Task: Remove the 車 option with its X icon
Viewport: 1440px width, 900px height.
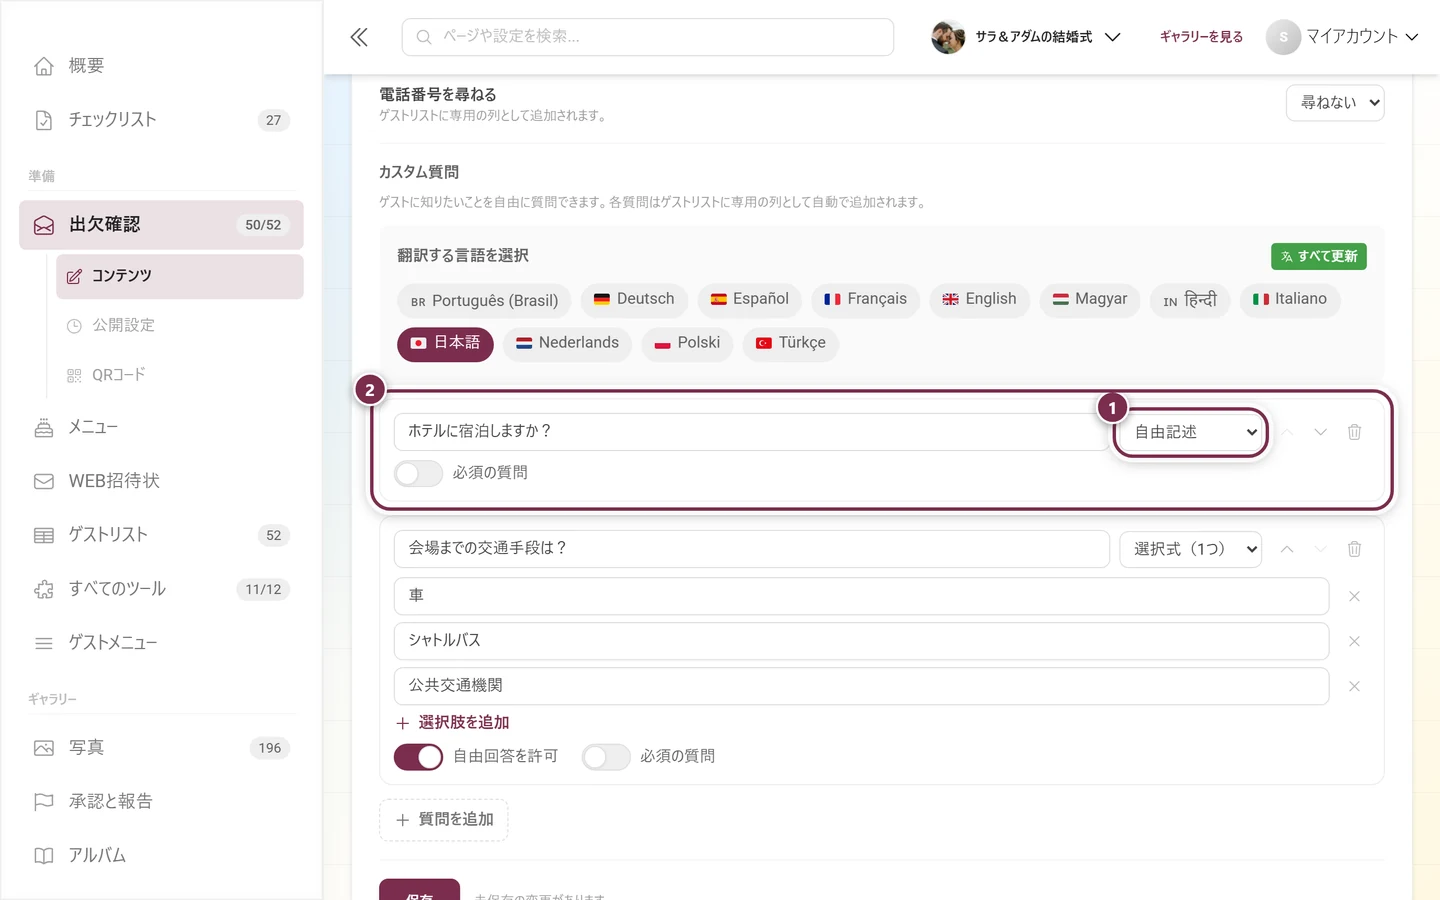Action: [x=1354, y=596]
